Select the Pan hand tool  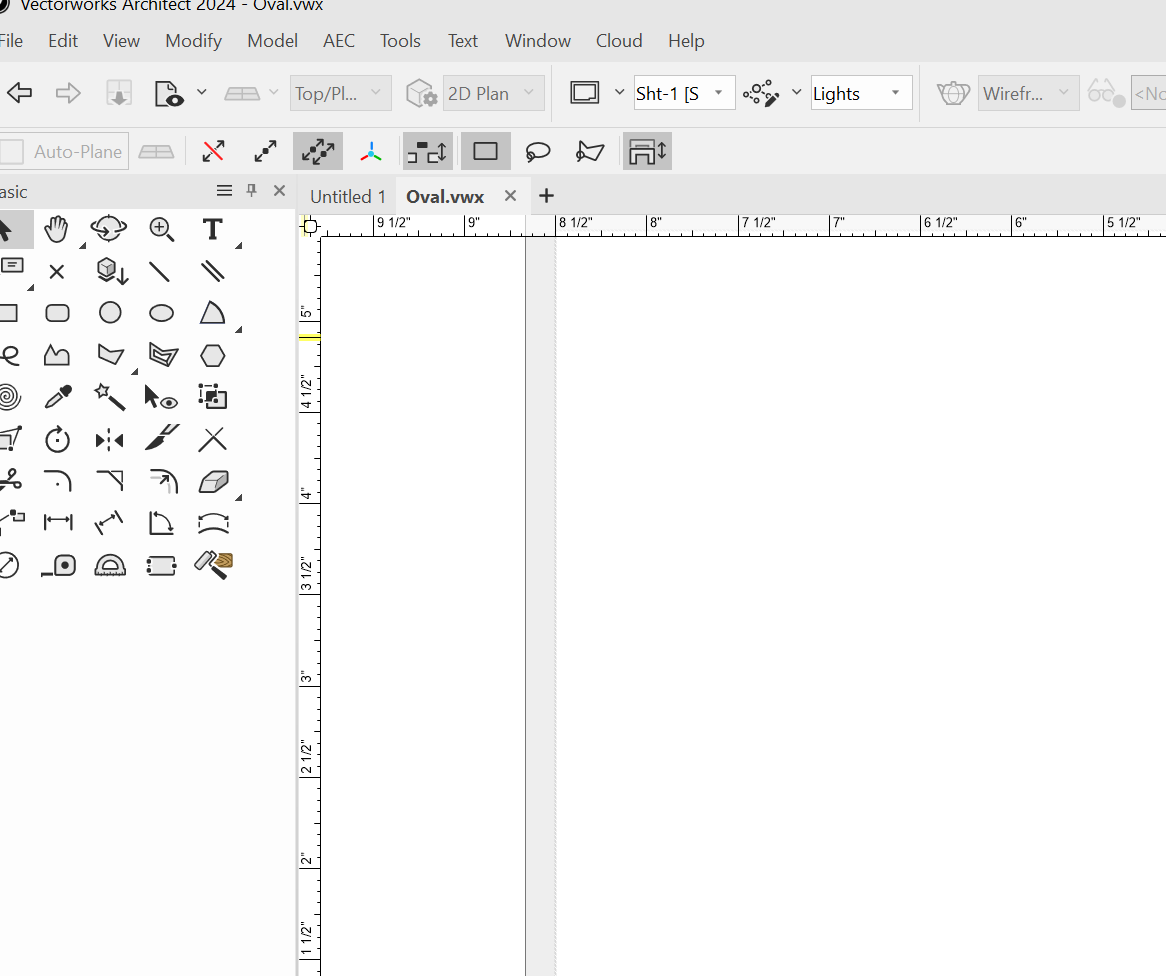pyautogui.click(x=57, y=229)
